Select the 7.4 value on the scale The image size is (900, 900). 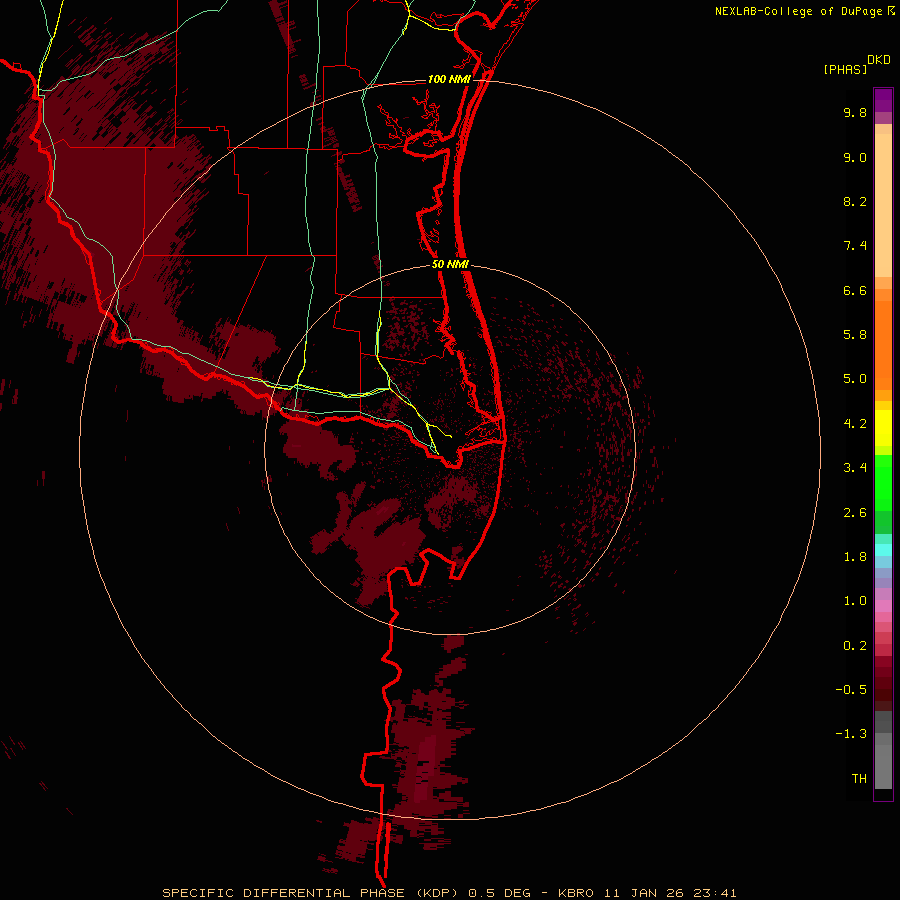[855, 246]
